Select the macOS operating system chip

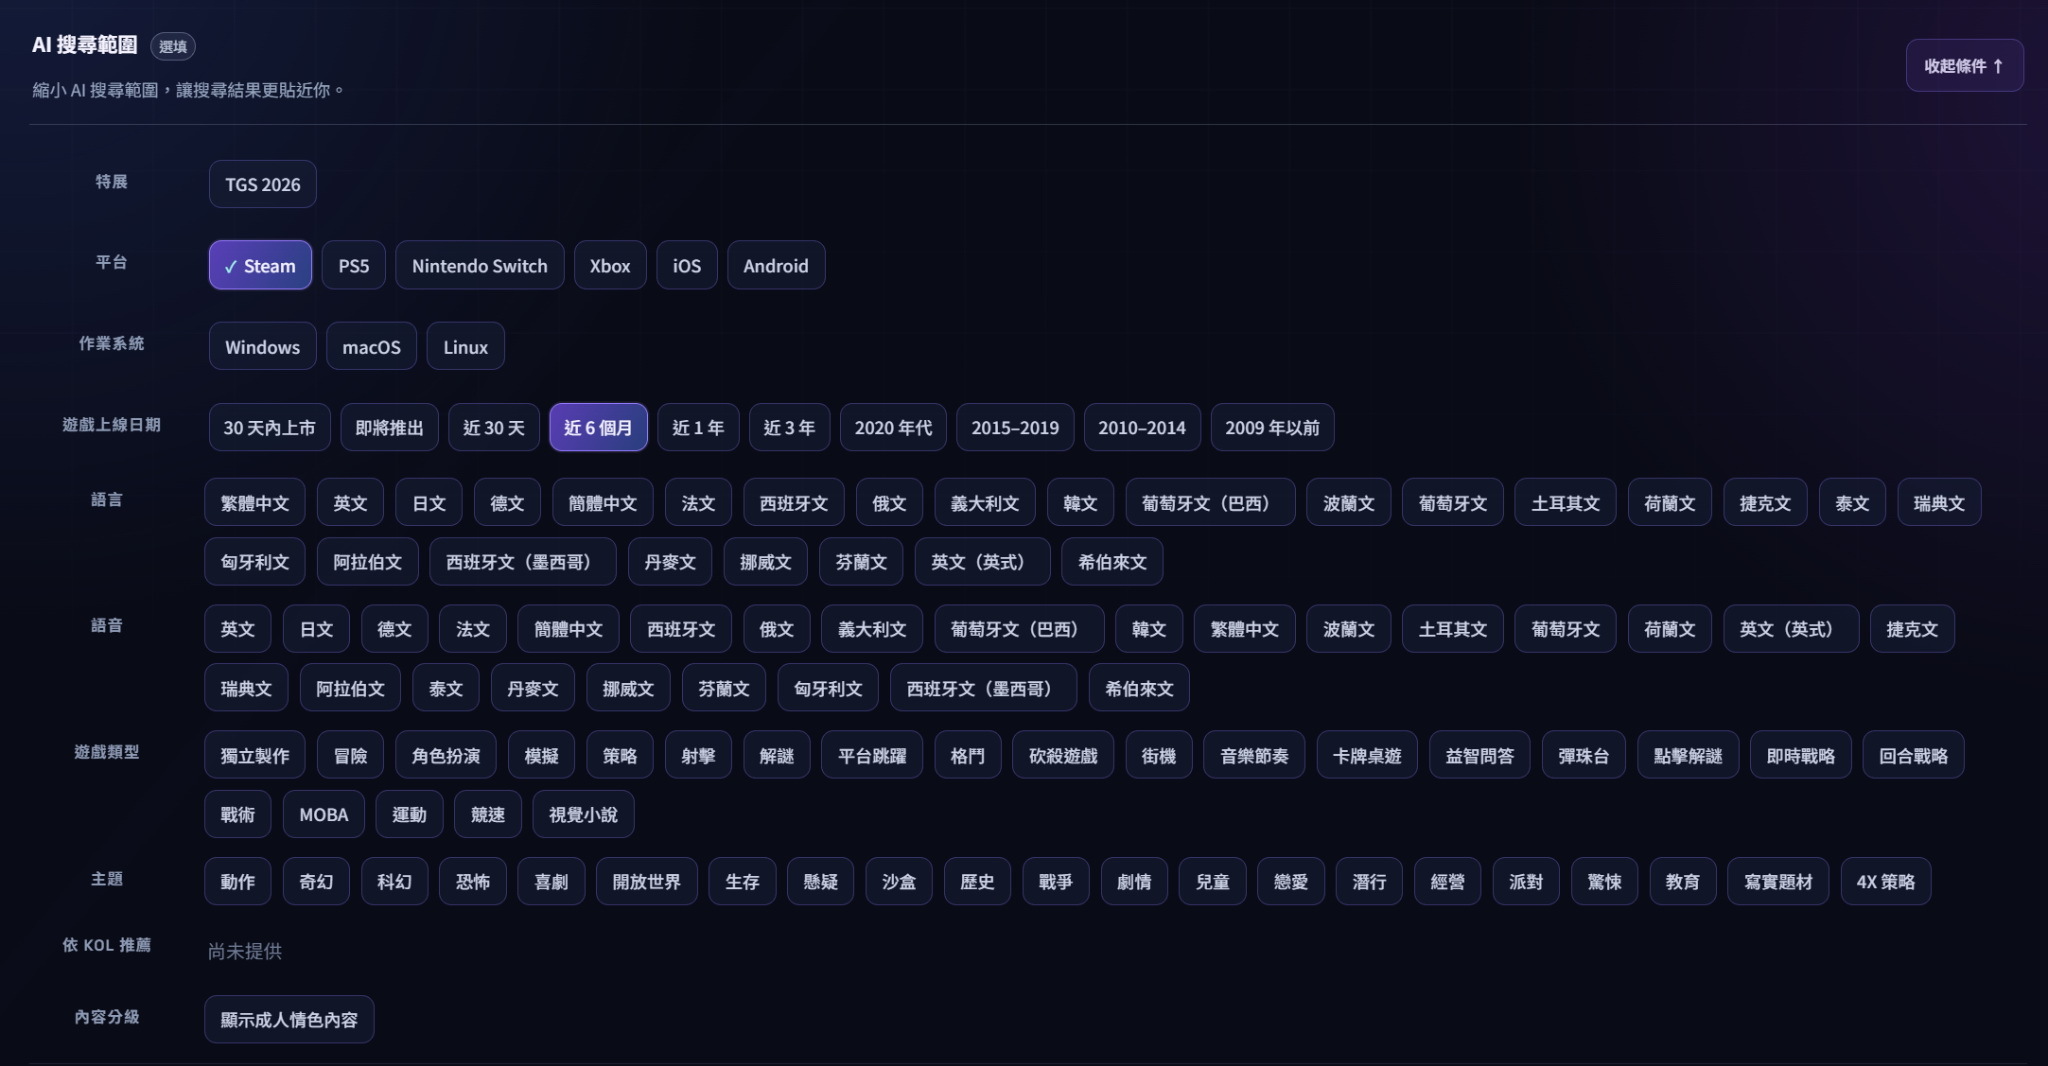371,346
